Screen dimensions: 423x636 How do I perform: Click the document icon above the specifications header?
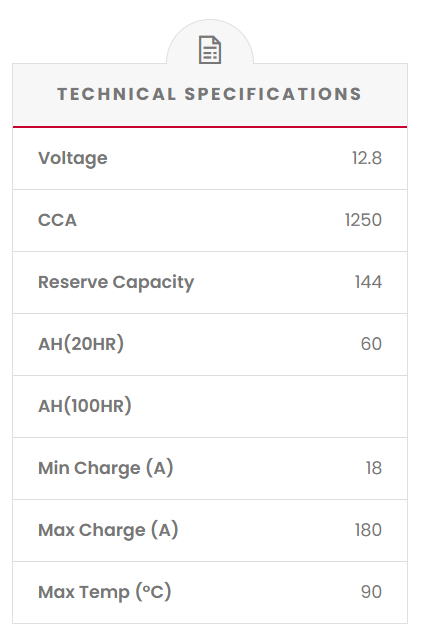210,50
